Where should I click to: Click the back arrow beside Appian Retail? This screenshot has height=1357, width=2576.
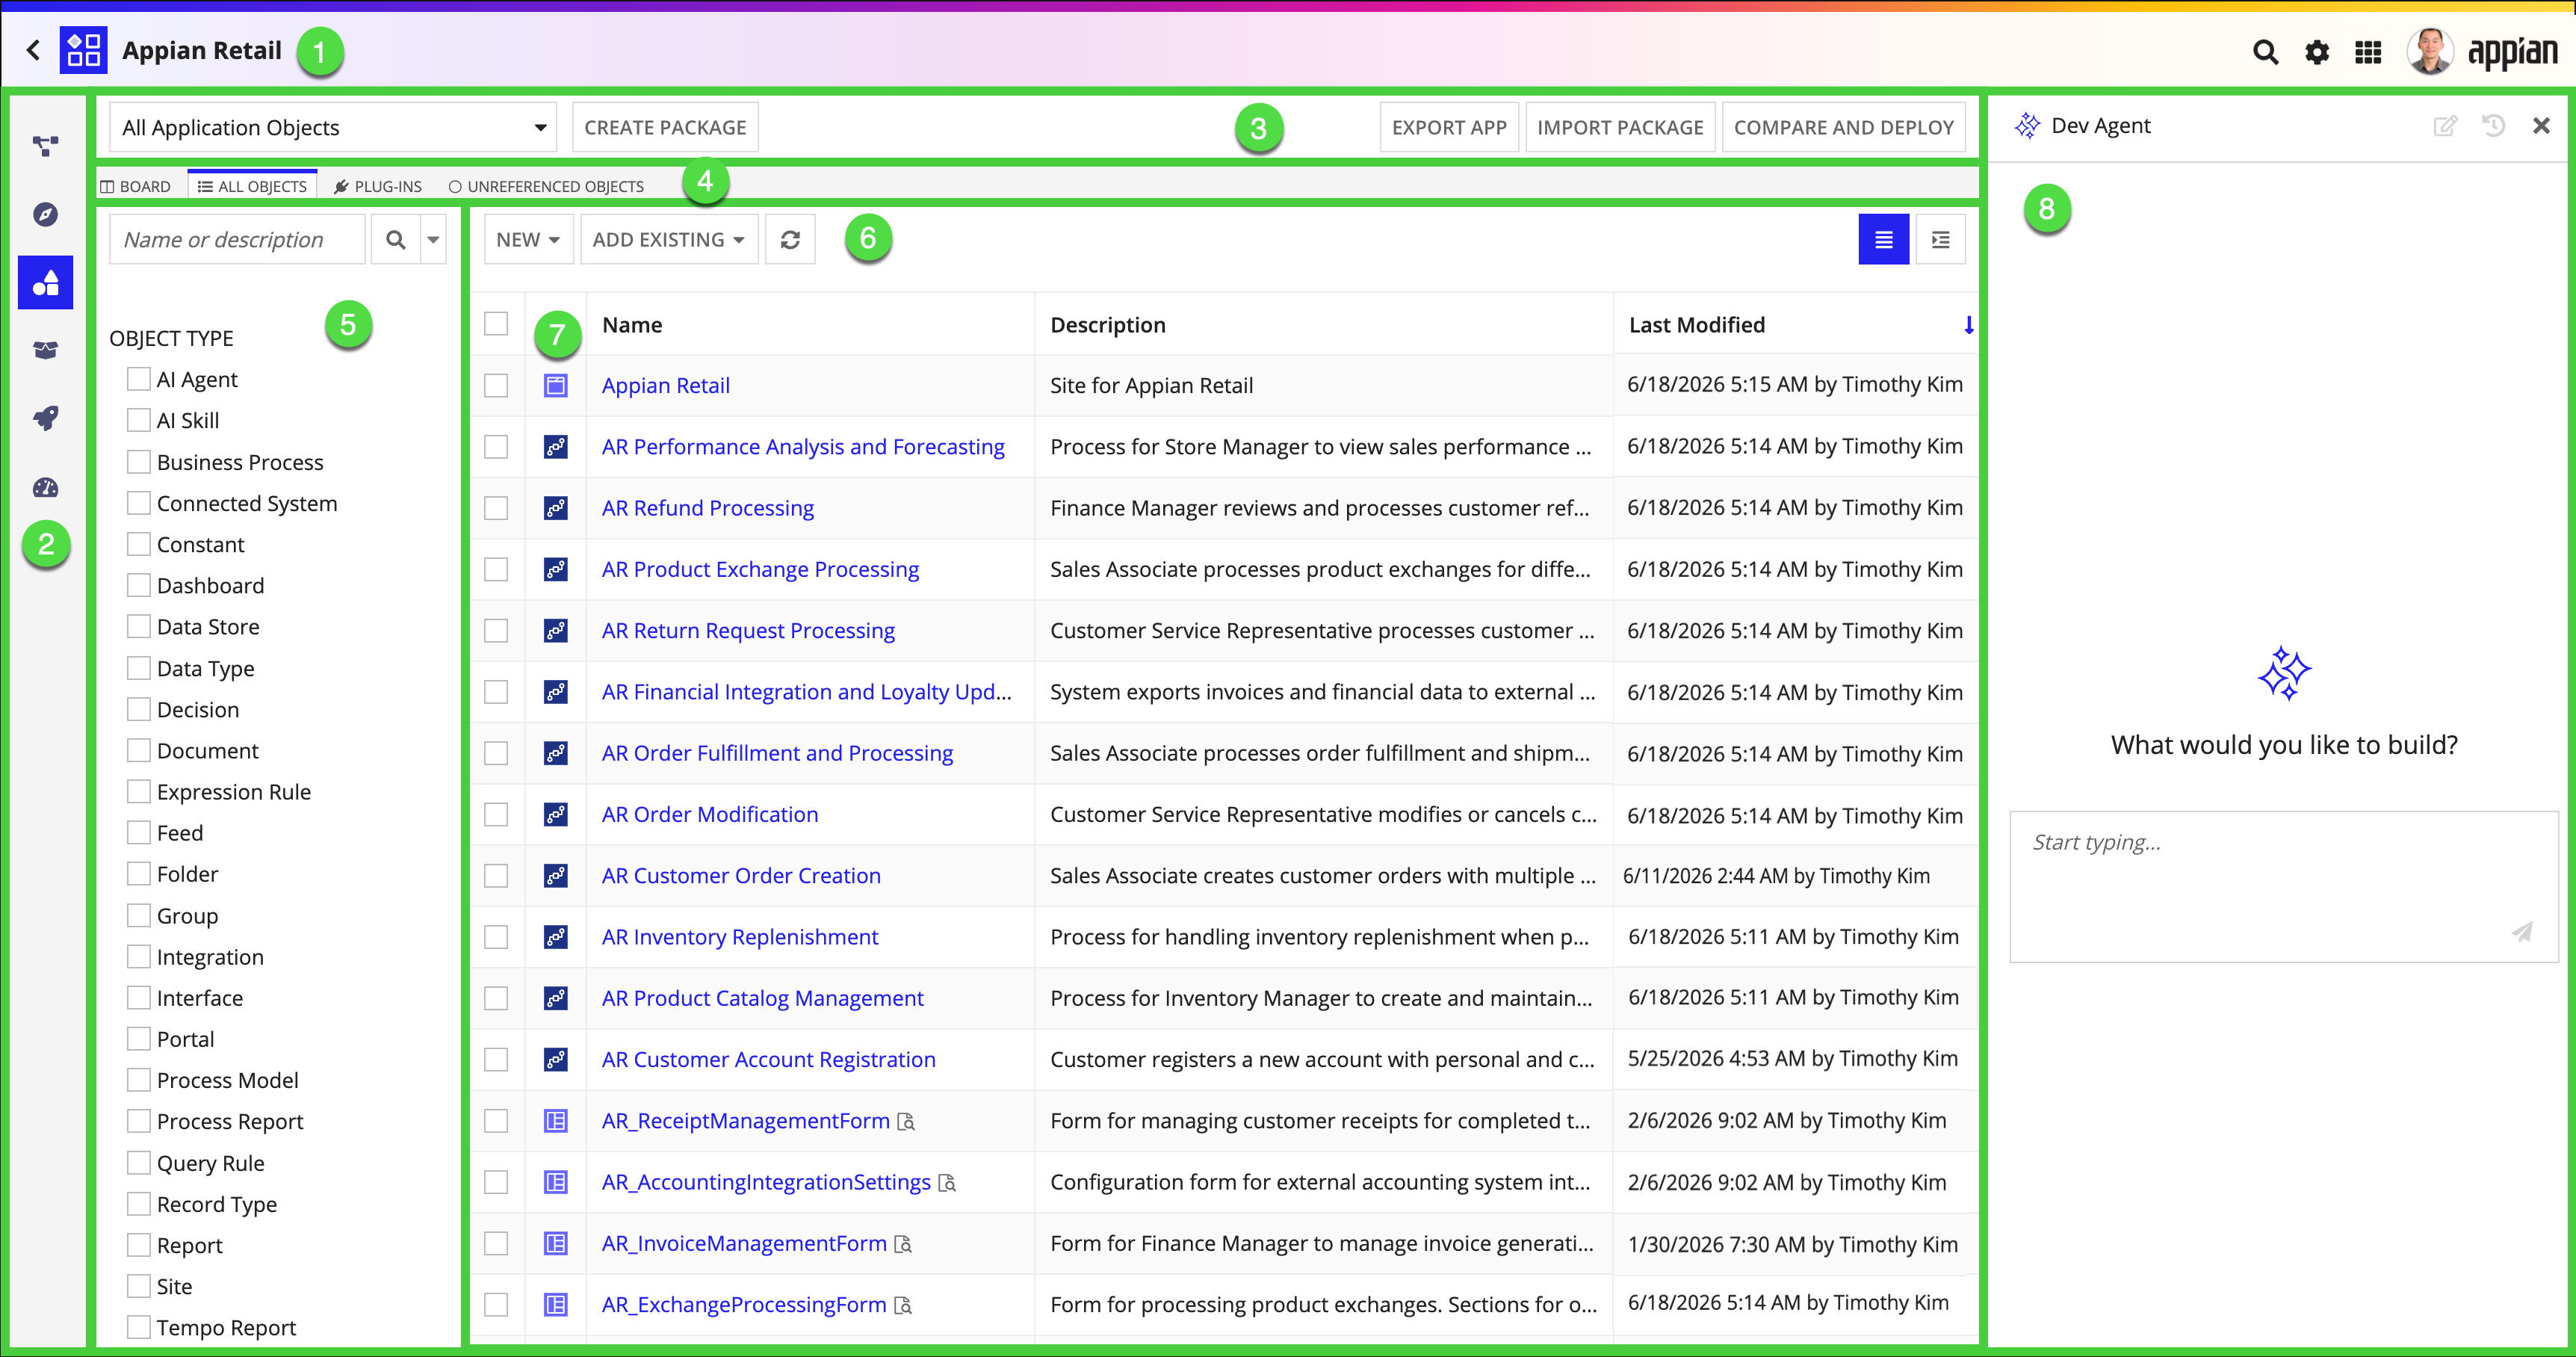click(x=34, y=50)
